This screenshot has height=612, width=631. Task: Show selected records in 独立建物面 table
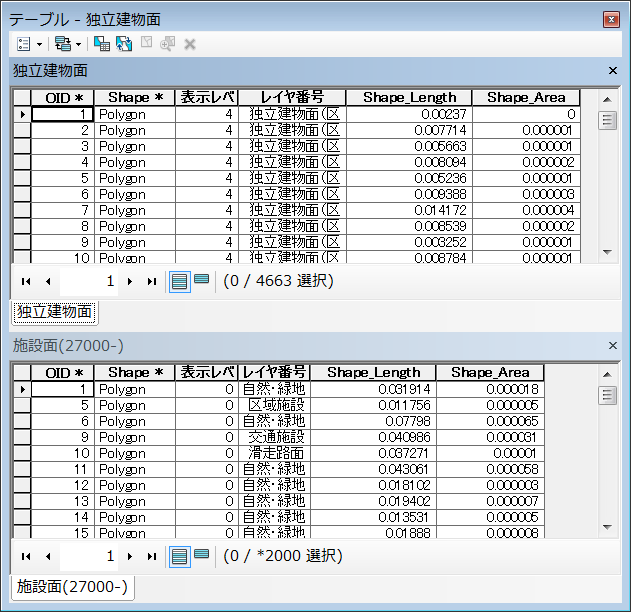tap(202, 279)
